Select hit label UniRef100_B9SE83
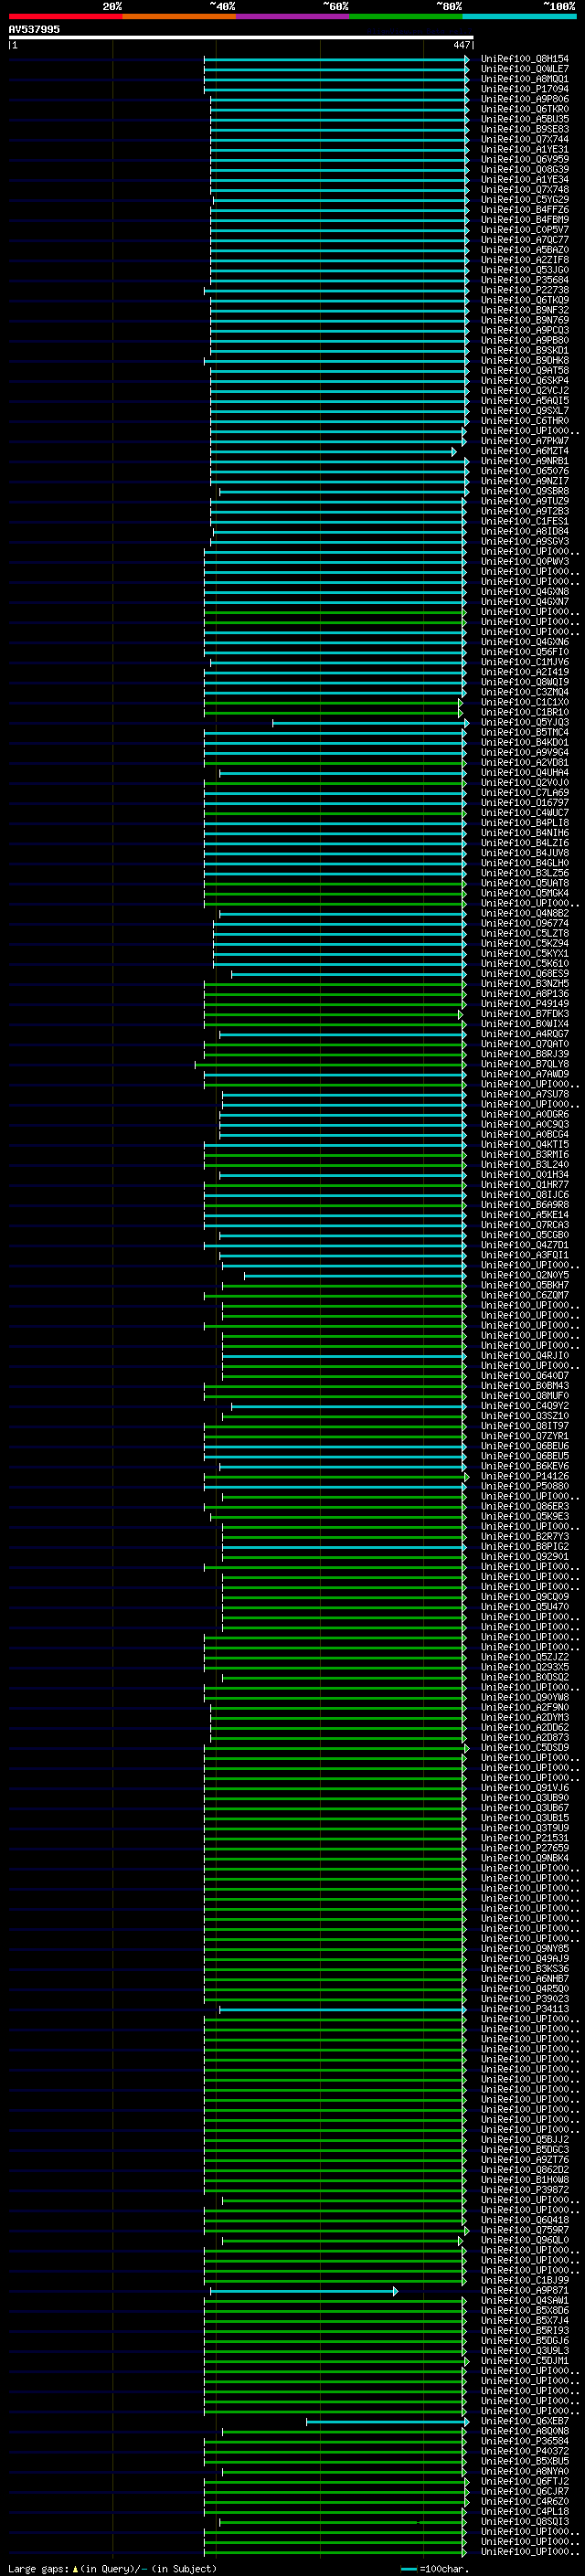585x2576 pixels. click(525, 129)
